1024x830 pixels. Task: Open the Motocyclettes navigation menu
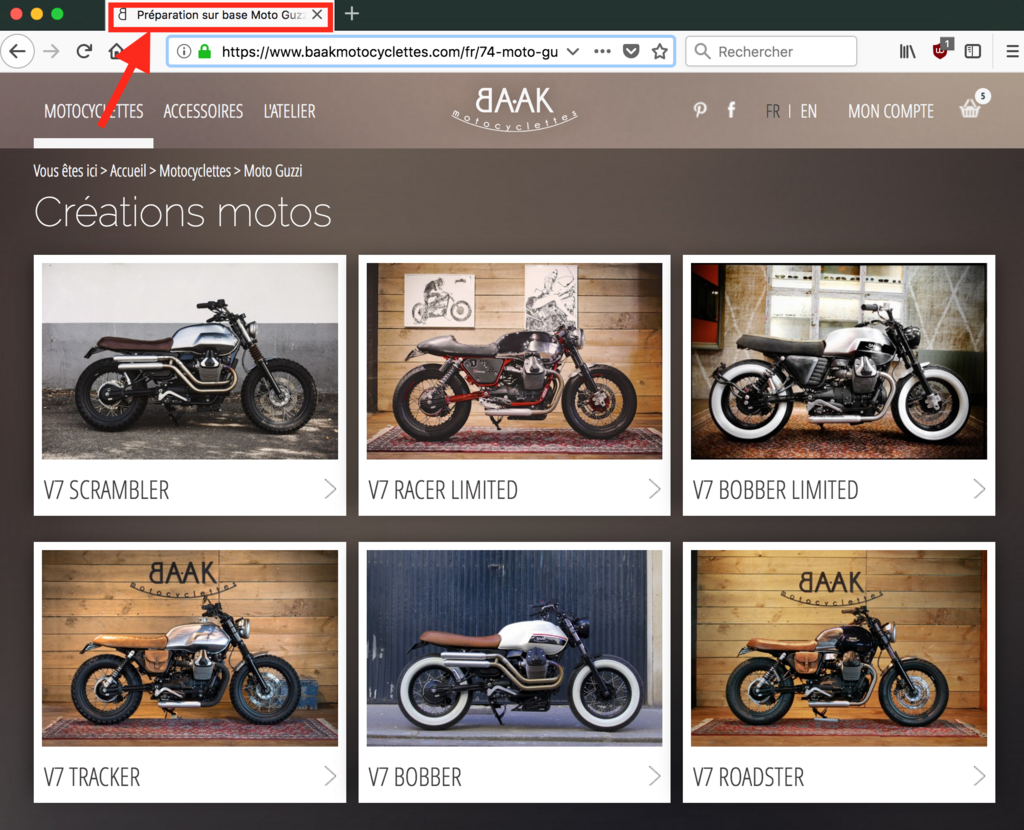pyautogui.click(x=93, y=111)
